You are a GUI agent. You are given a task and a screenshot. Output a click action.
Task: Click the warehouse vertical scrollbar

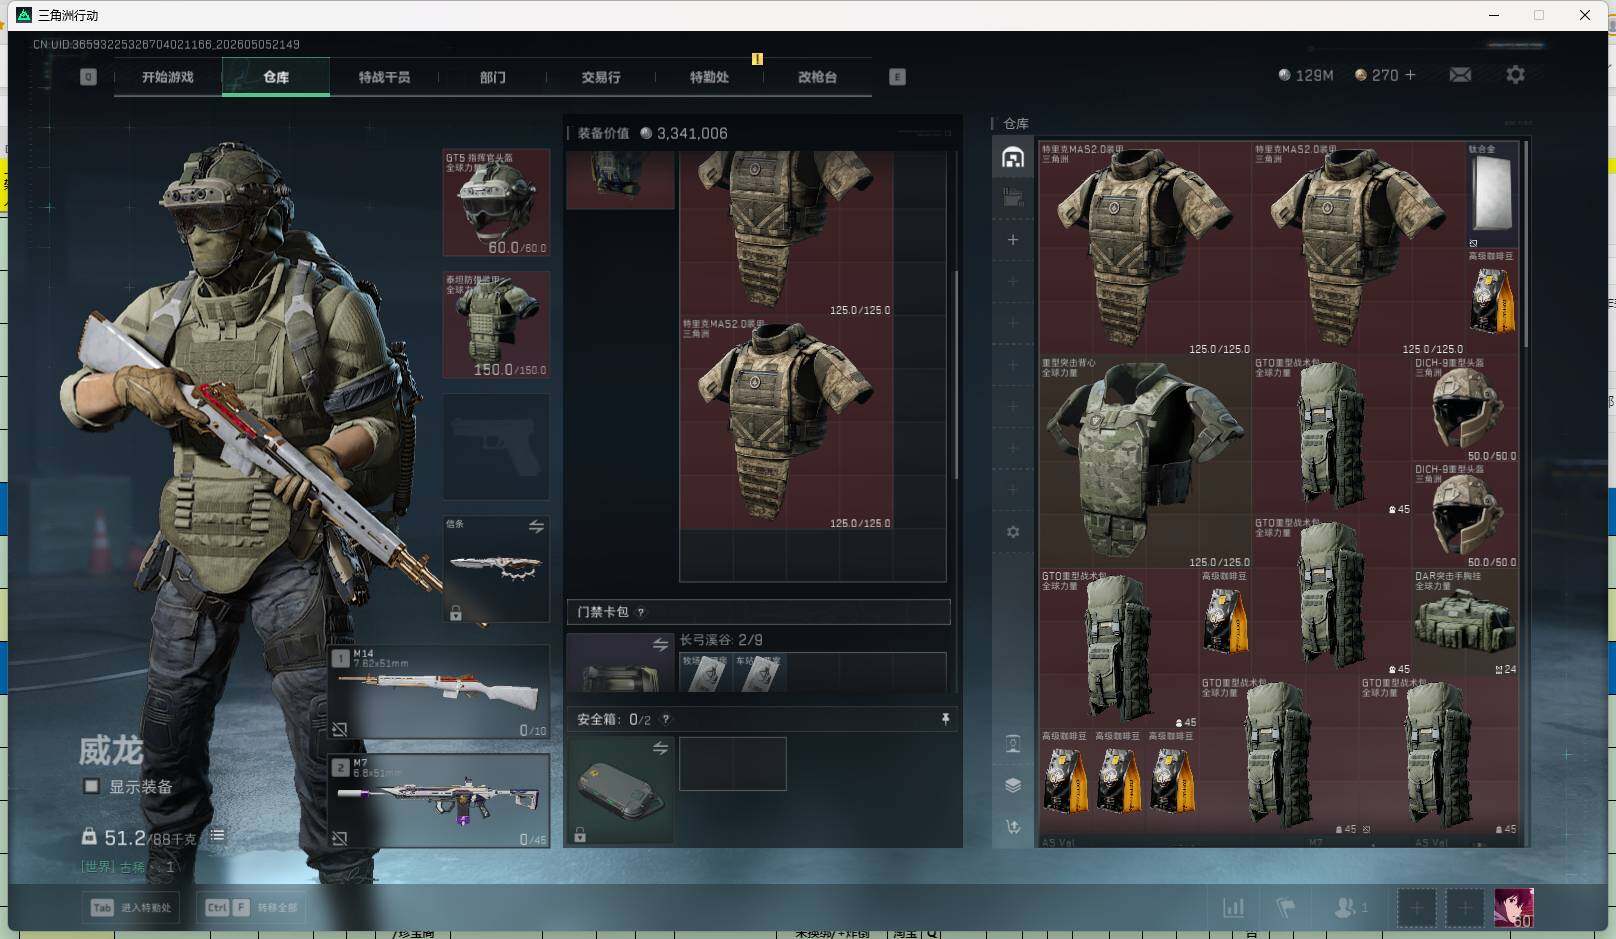tap(1526, 245)
